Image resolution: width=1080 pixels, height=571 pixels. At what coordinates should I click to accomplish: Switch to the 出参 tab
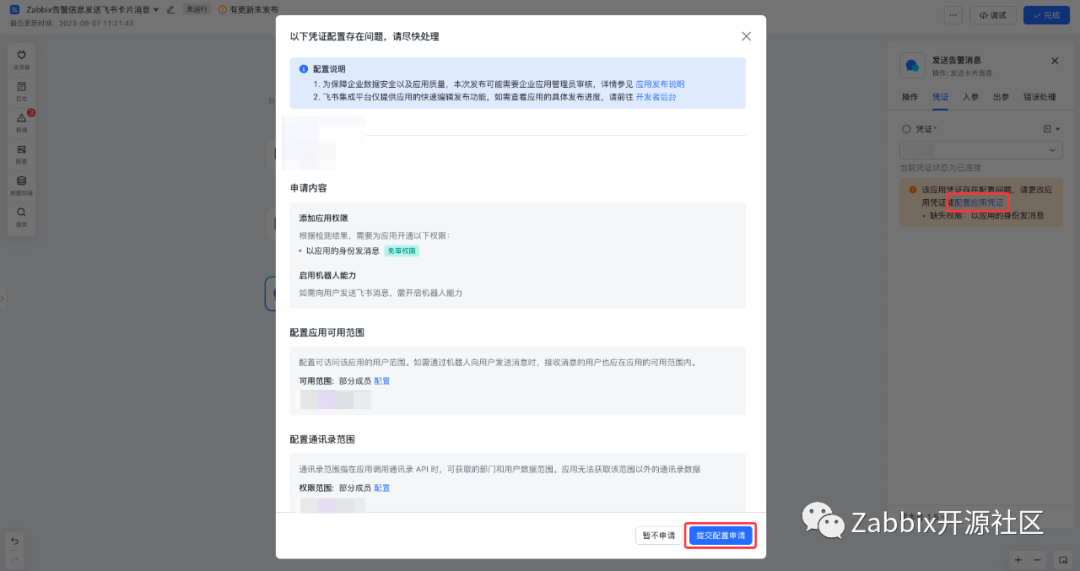point(1001,97)
